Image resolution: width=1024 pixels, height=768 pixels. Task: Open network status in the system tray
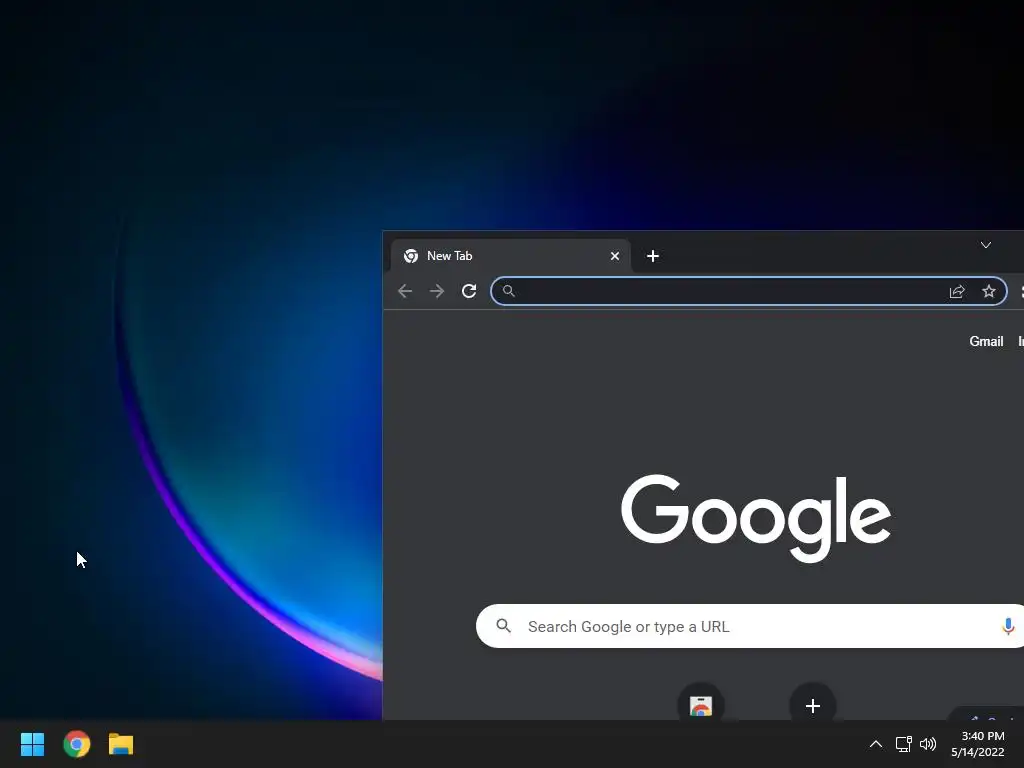(903, 744)
